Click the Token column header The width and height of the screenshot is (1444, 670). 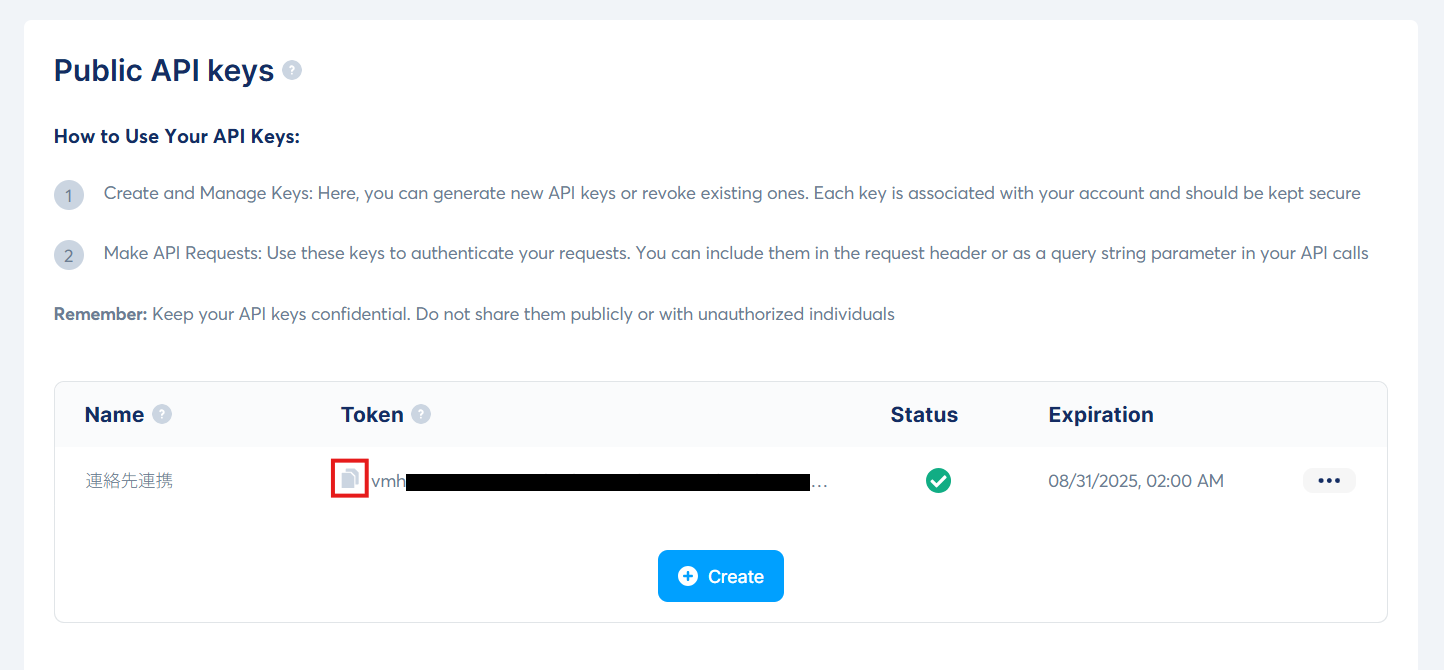click(372, 415)
